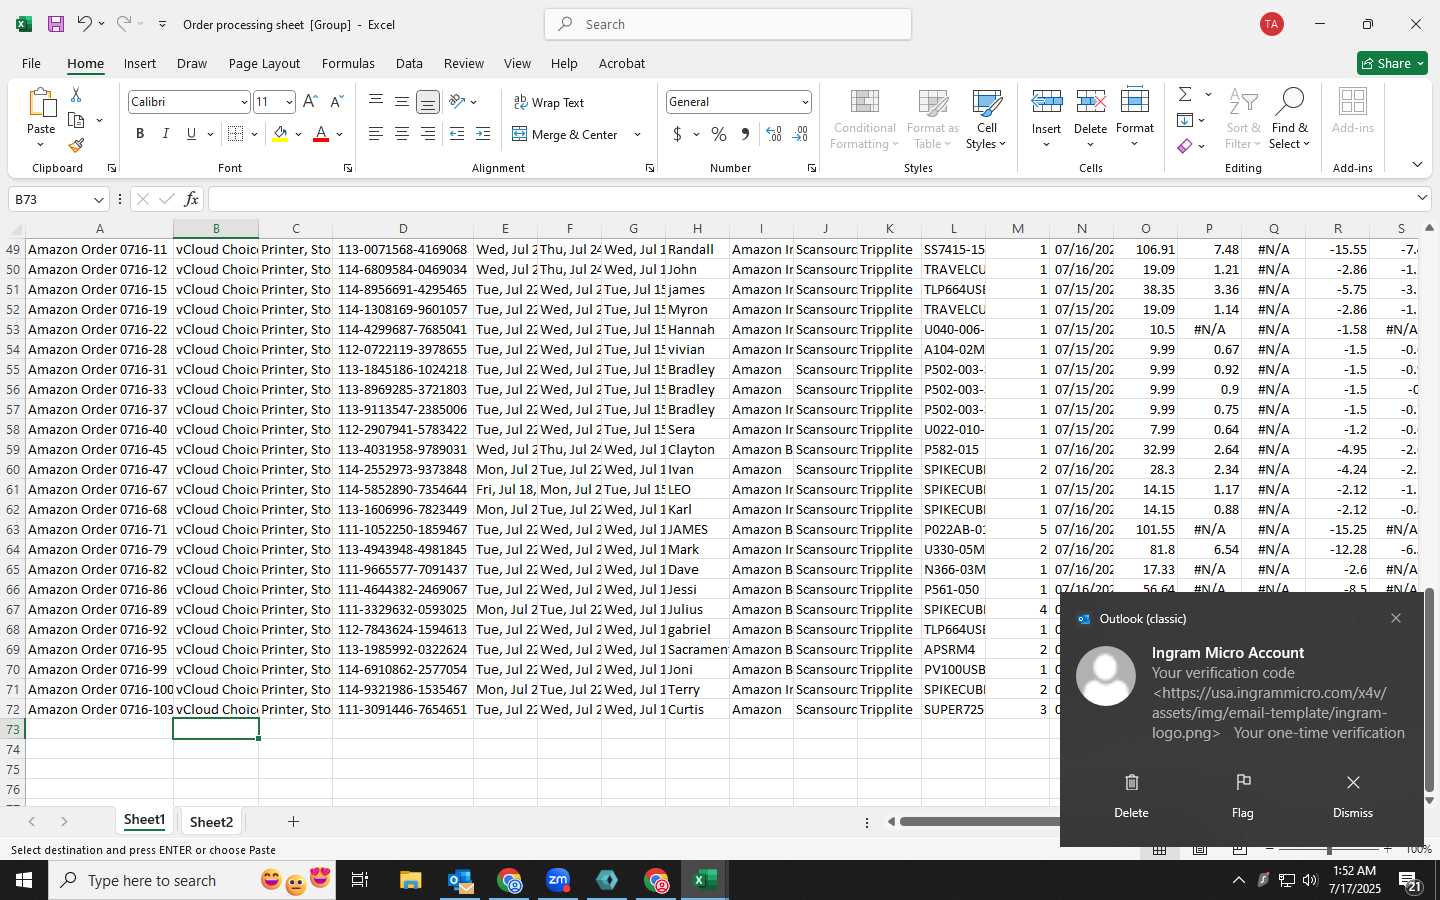Switch to the Data tab

pyautogui.click(x=409, y=63)
